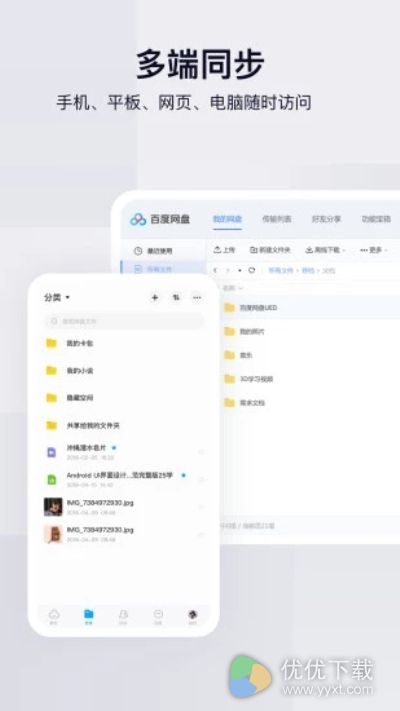The width and height of the screenshot is (400, 711).
Task: Open the phone Share tab icon
Action: 123,617
